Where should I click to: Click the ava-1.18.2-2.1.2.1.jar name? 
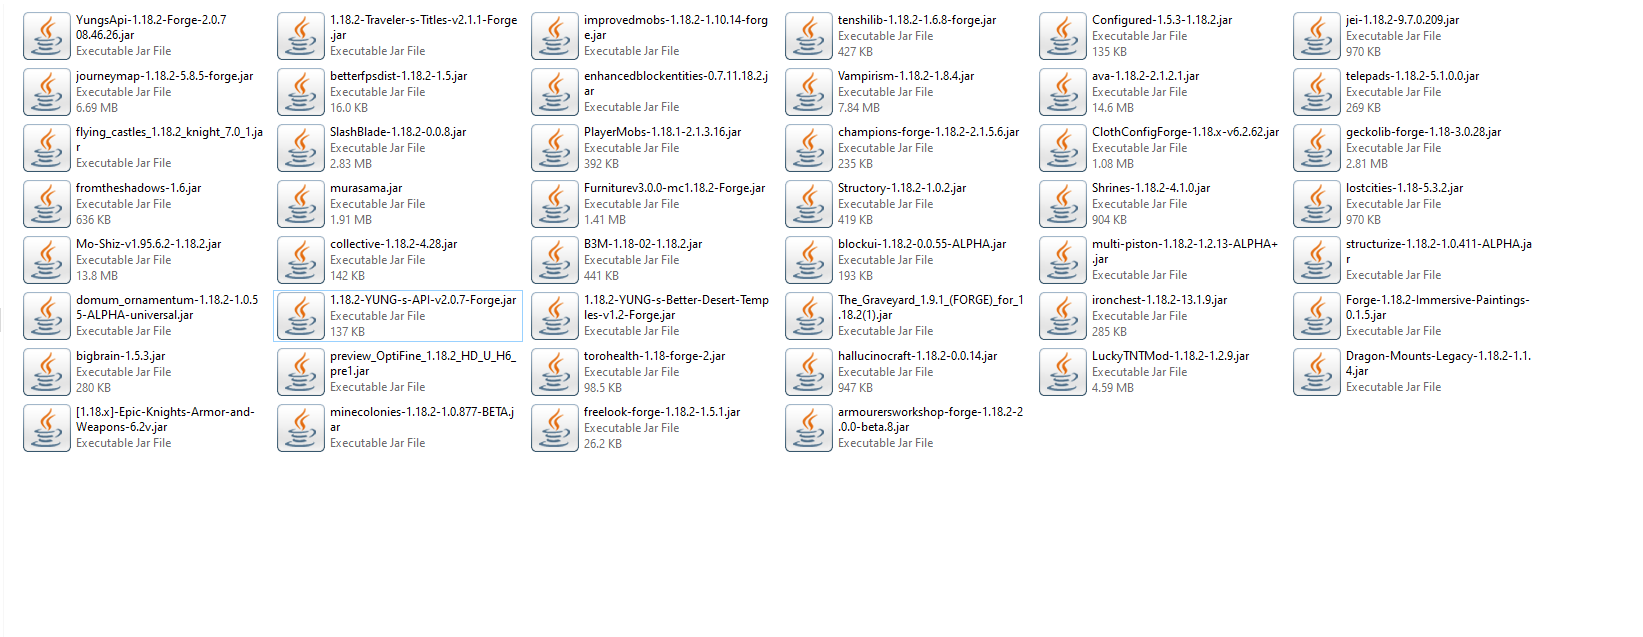pyautogui.click(x=1146, y=76)
